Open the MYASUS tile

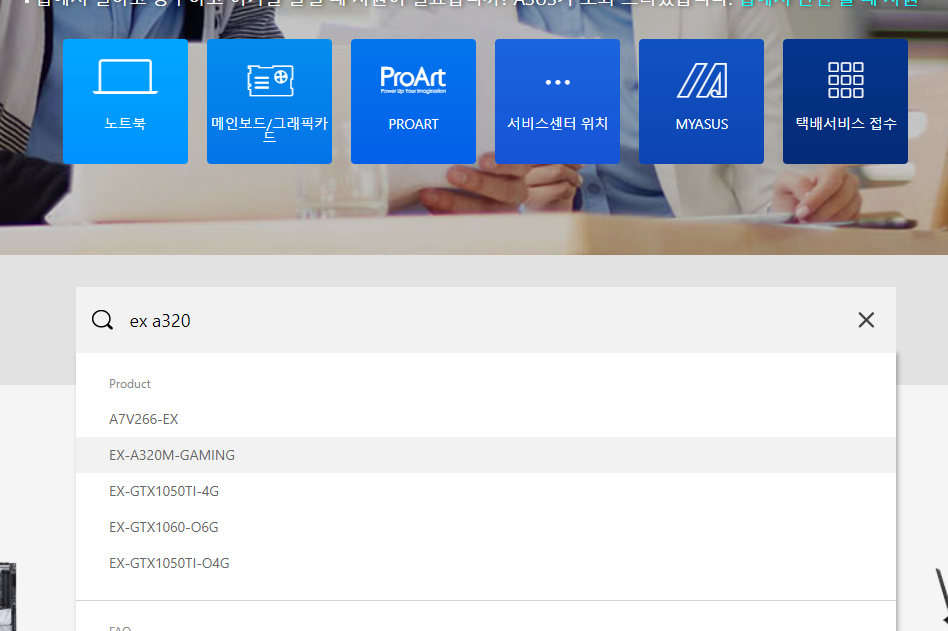click(x=701, y=102)
